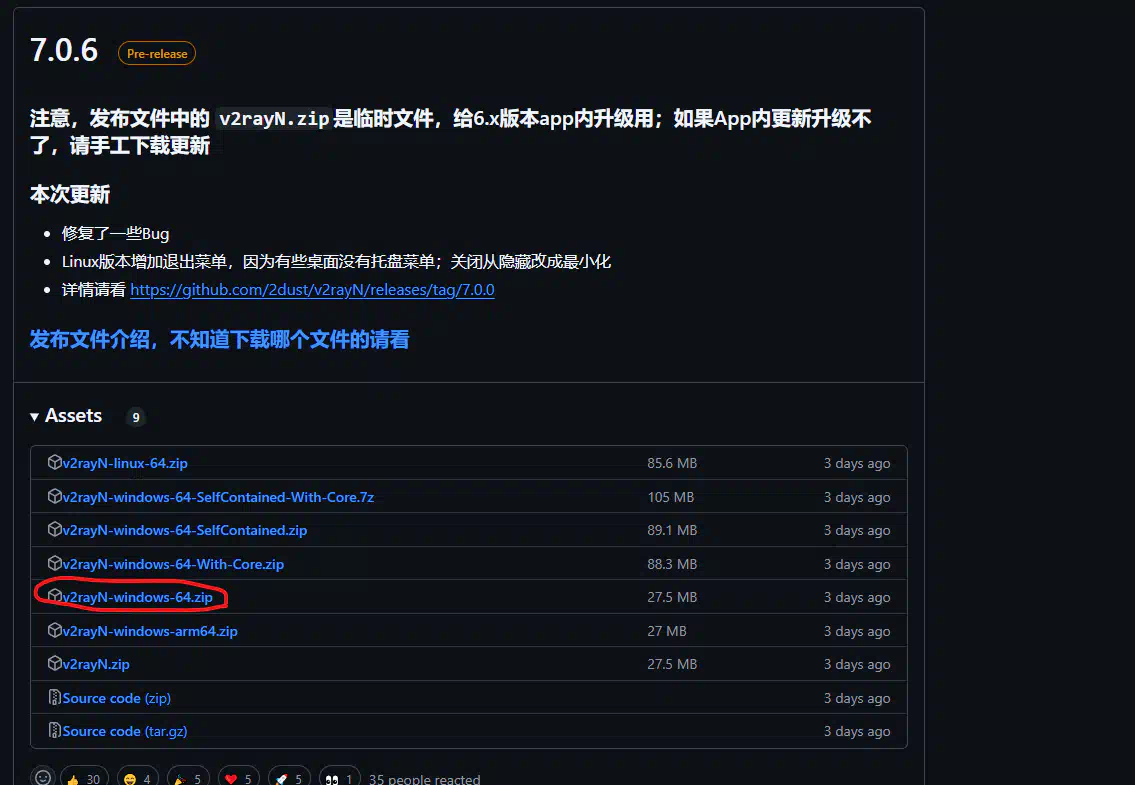This screenshot has width=1135, height=785.
Task: Click "3 days ago" in the v2rayN-linux-64.zip row
Action: (x=857, y=463)
